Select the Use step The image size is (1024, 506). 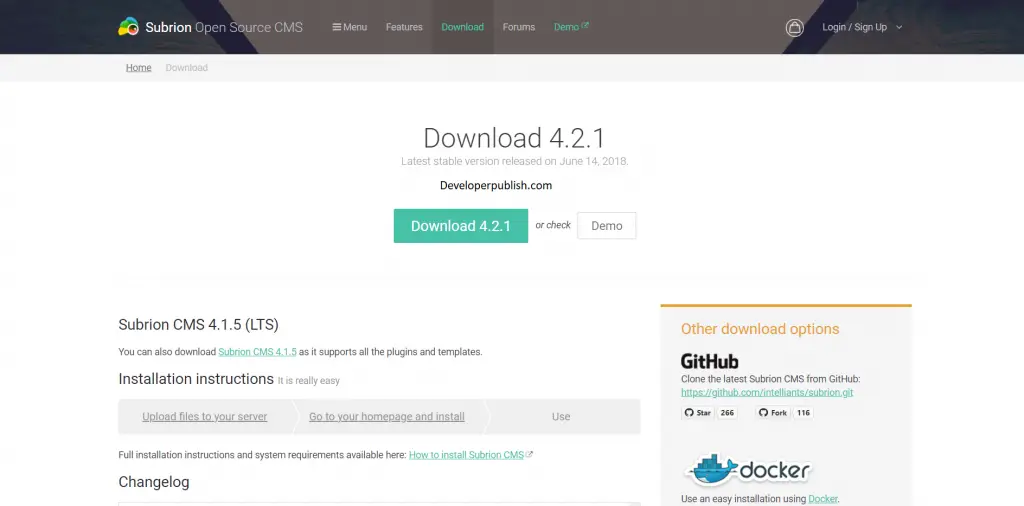(561, 417)
